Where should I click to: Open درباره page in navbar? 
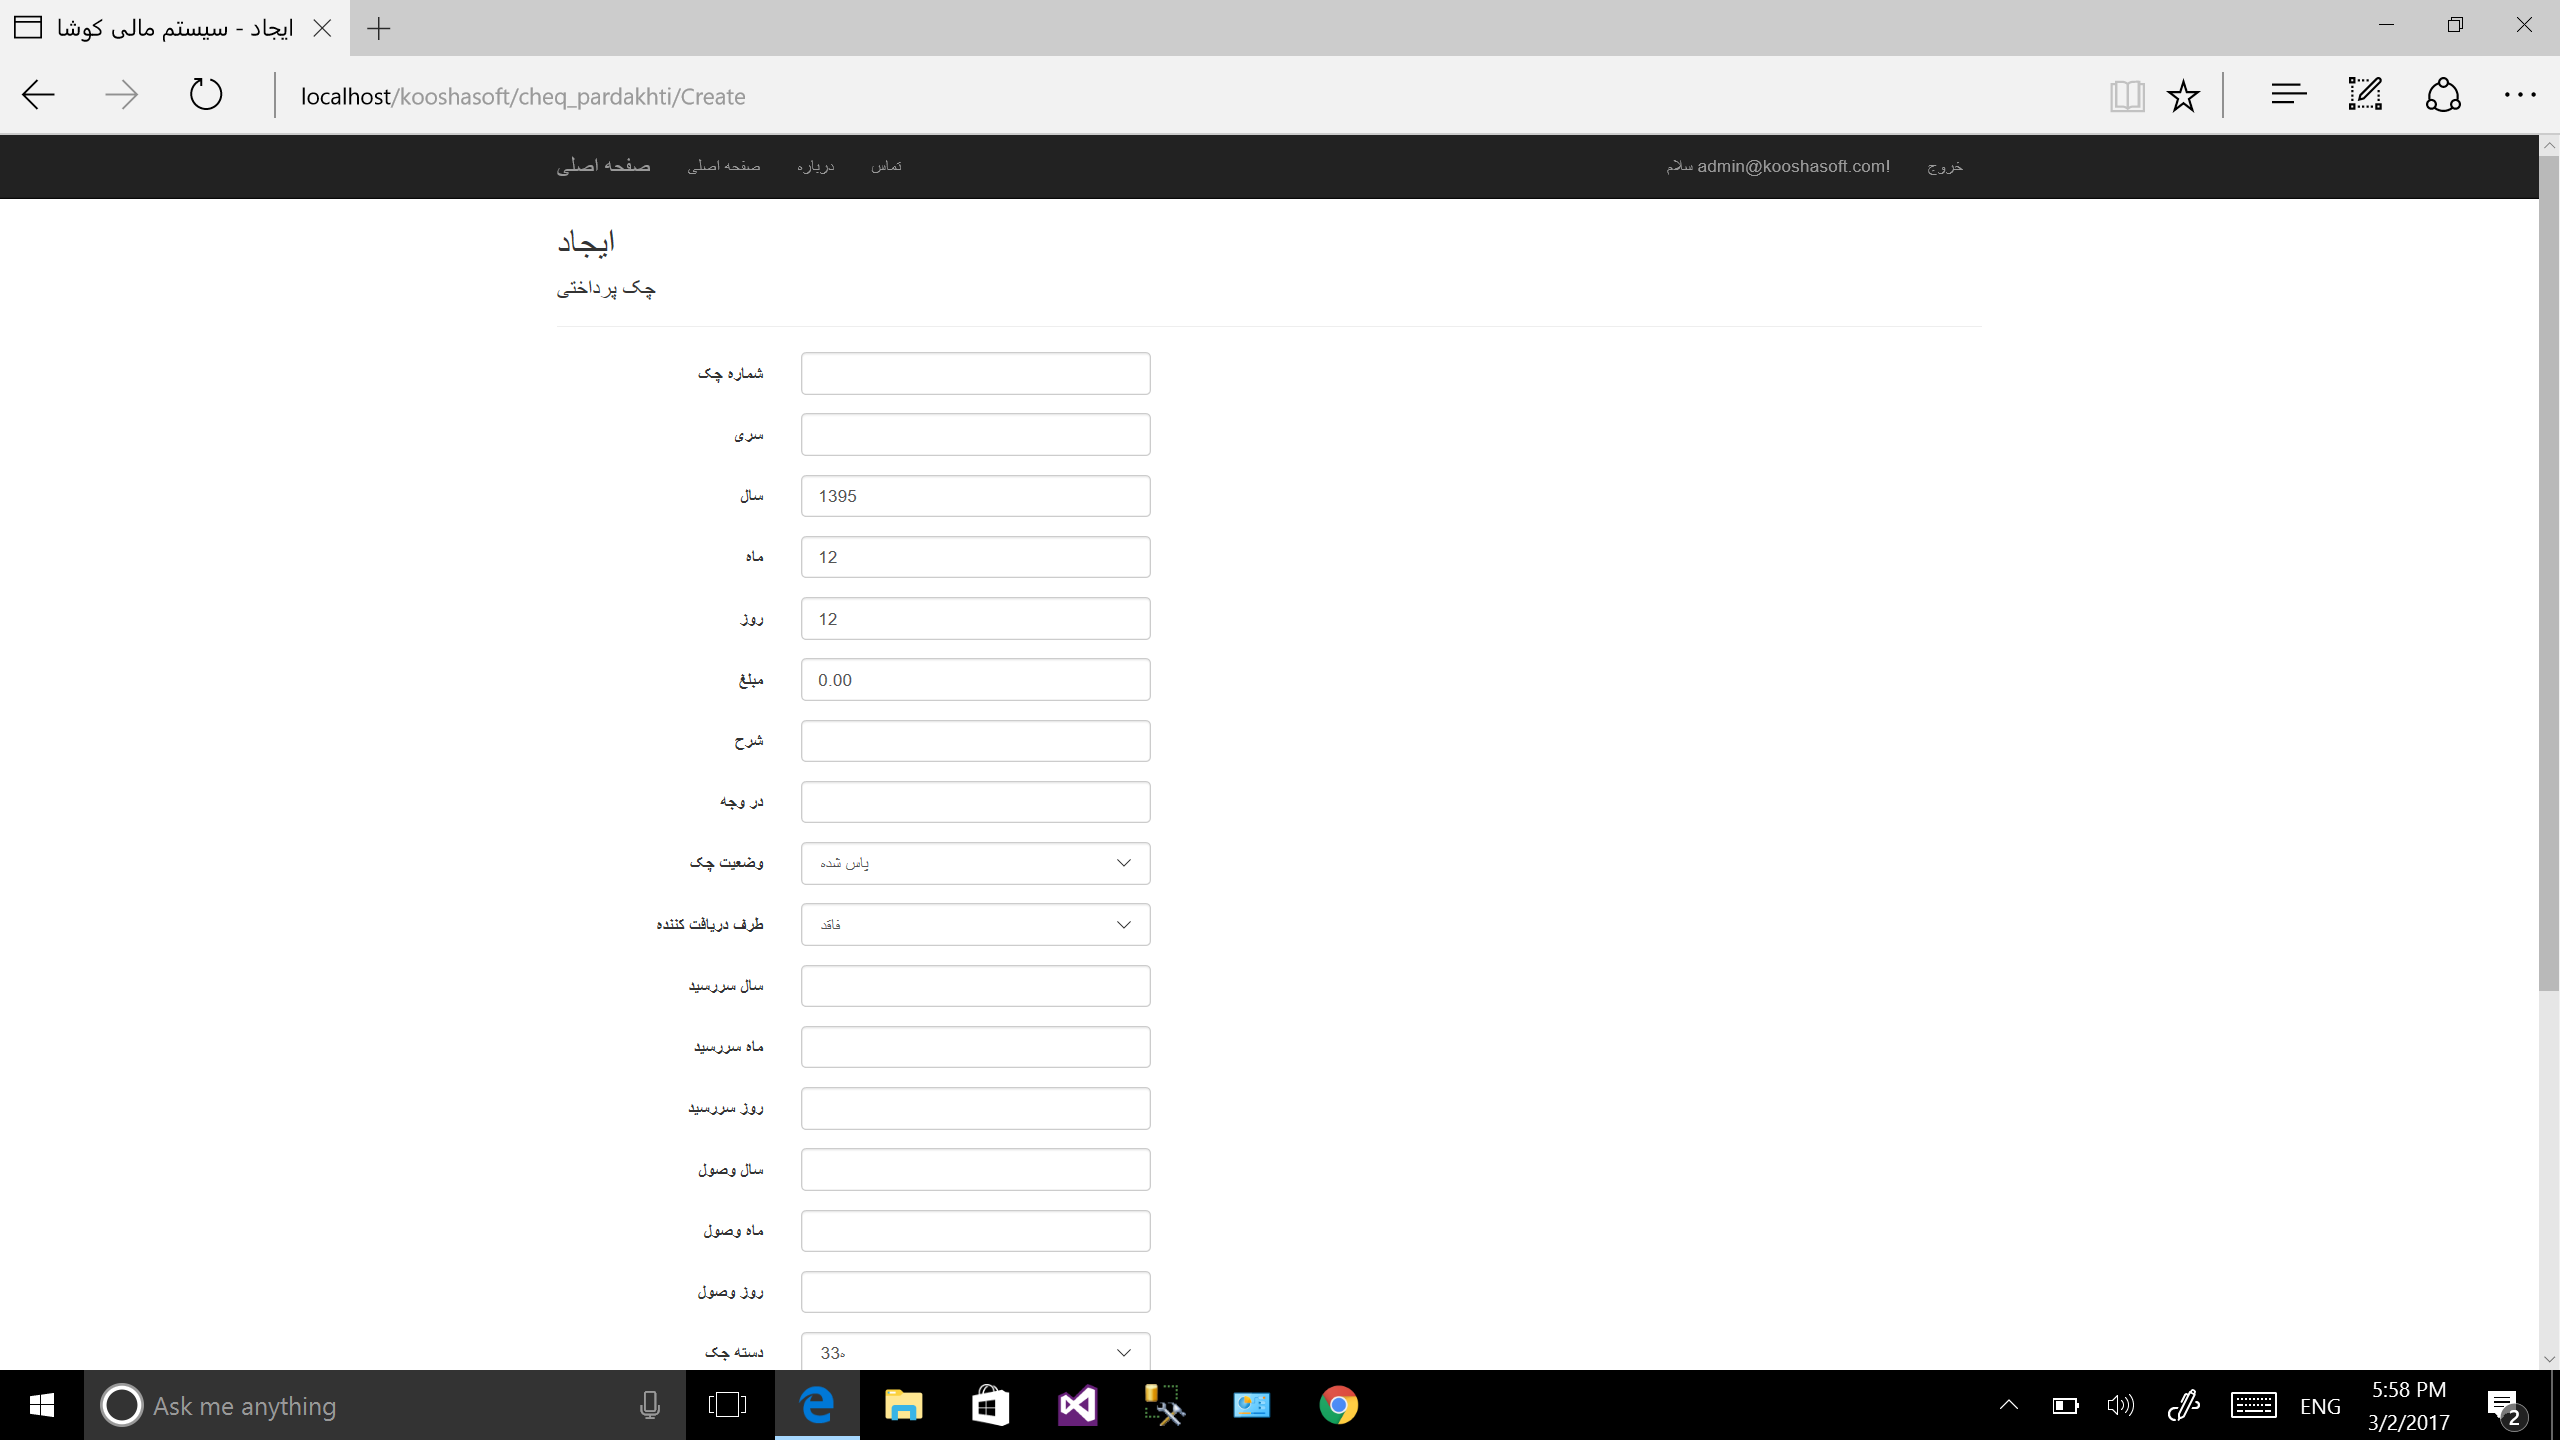tap(815, 166)
